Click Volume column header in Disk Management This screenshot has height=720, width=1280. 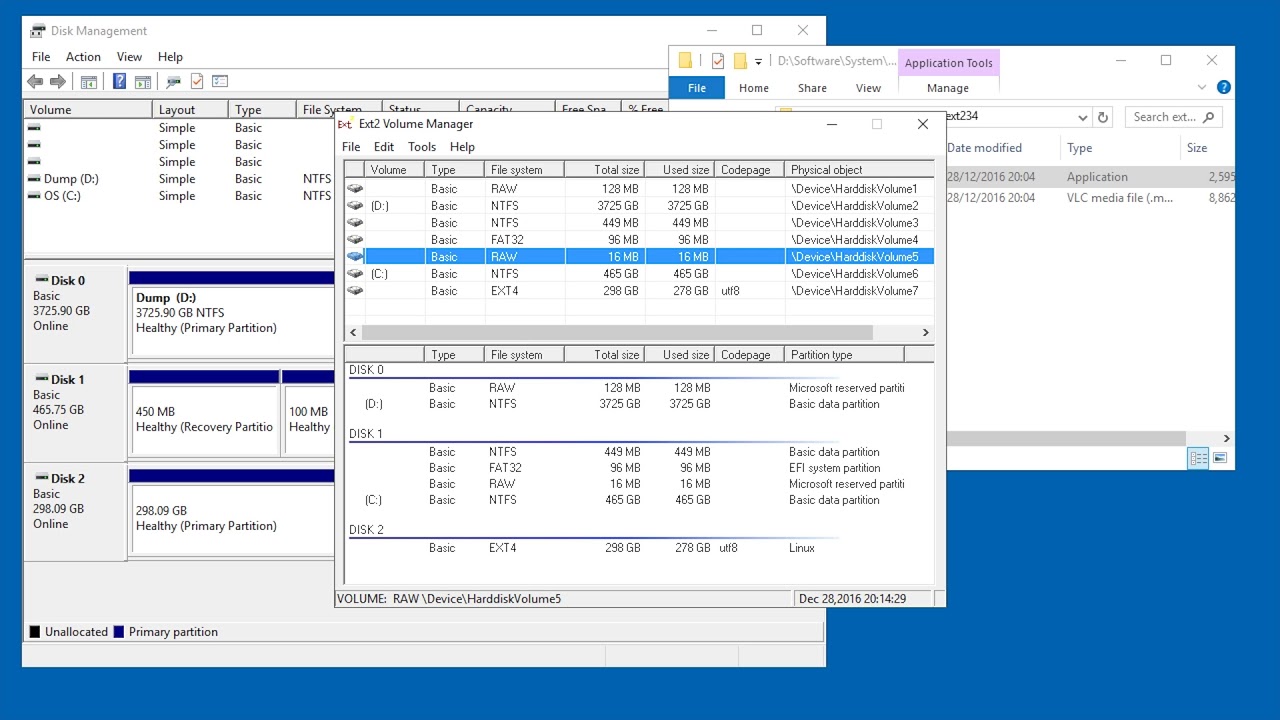point(88,110)
